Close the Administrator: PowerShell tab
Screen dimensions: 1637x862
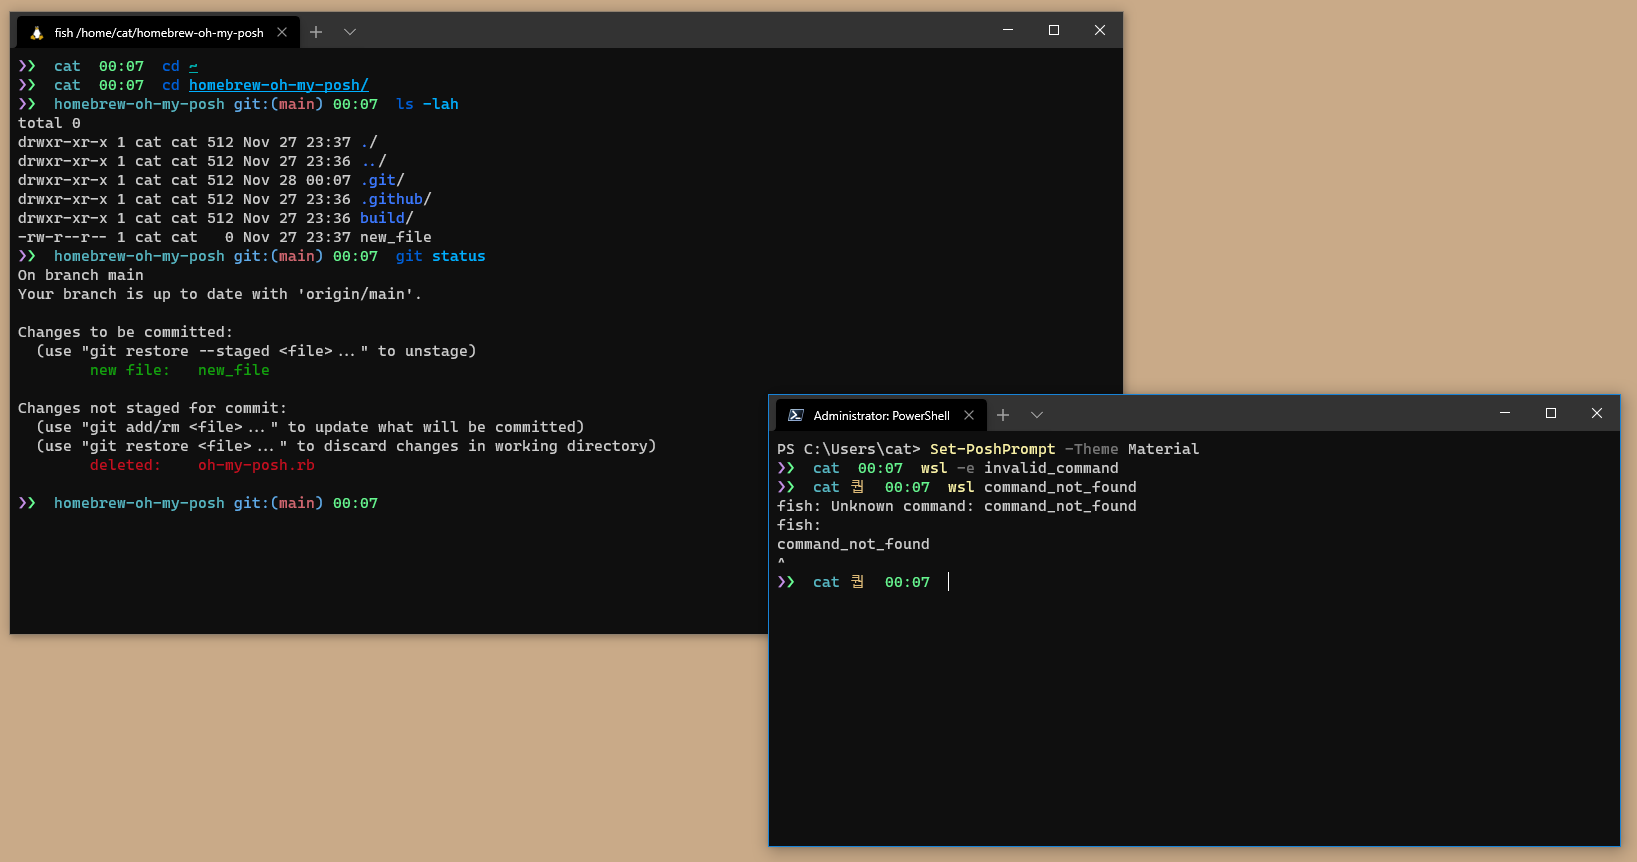[969, 415]
